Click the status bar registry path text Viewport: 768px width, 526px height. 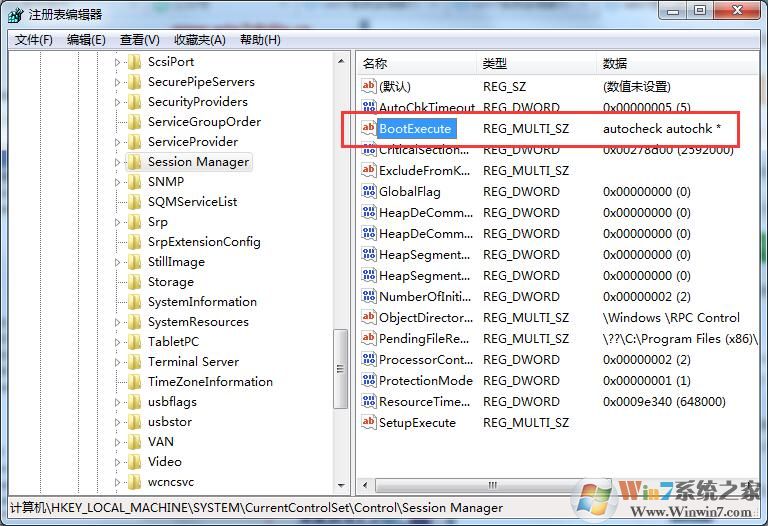pos(257,507)
